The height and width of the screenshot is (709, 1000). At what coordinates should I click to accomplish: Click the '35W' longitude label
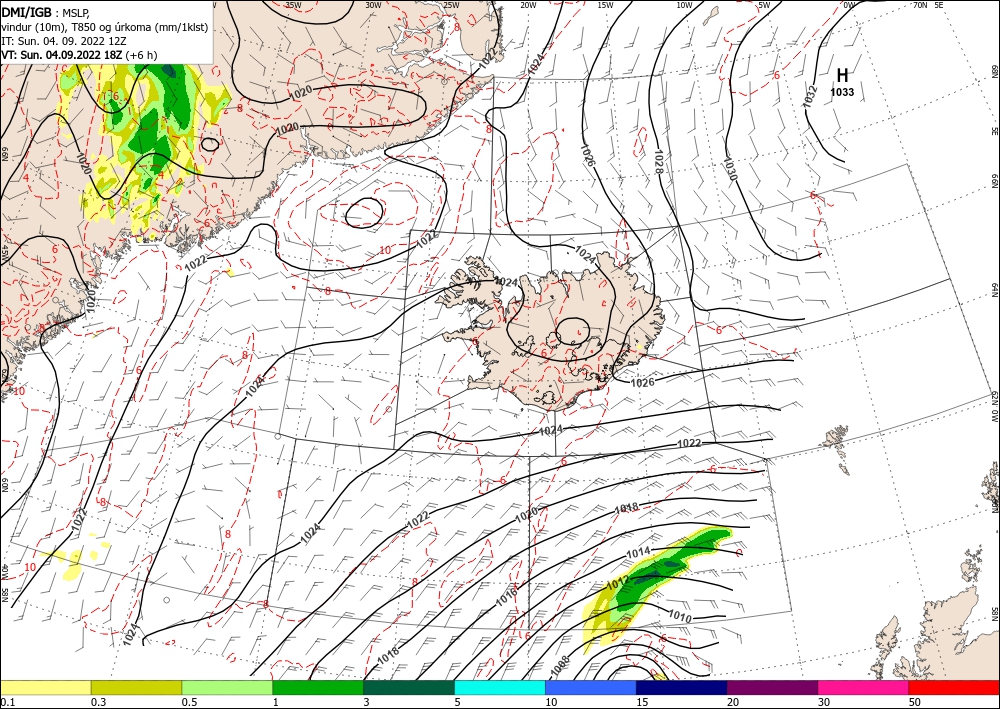(x=293, y=5)
